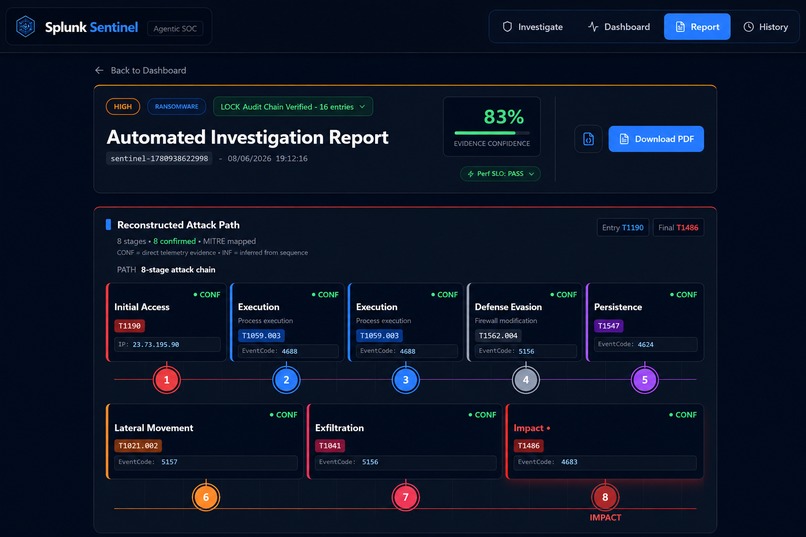The width and height of the screenshot is (806, 537).
Task: Go back to Dashboard link
Action: (140, 70)
